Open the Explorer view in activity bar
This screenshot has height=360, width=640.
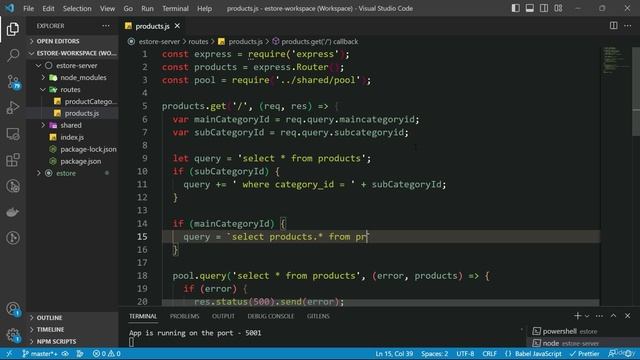point(13,29)
